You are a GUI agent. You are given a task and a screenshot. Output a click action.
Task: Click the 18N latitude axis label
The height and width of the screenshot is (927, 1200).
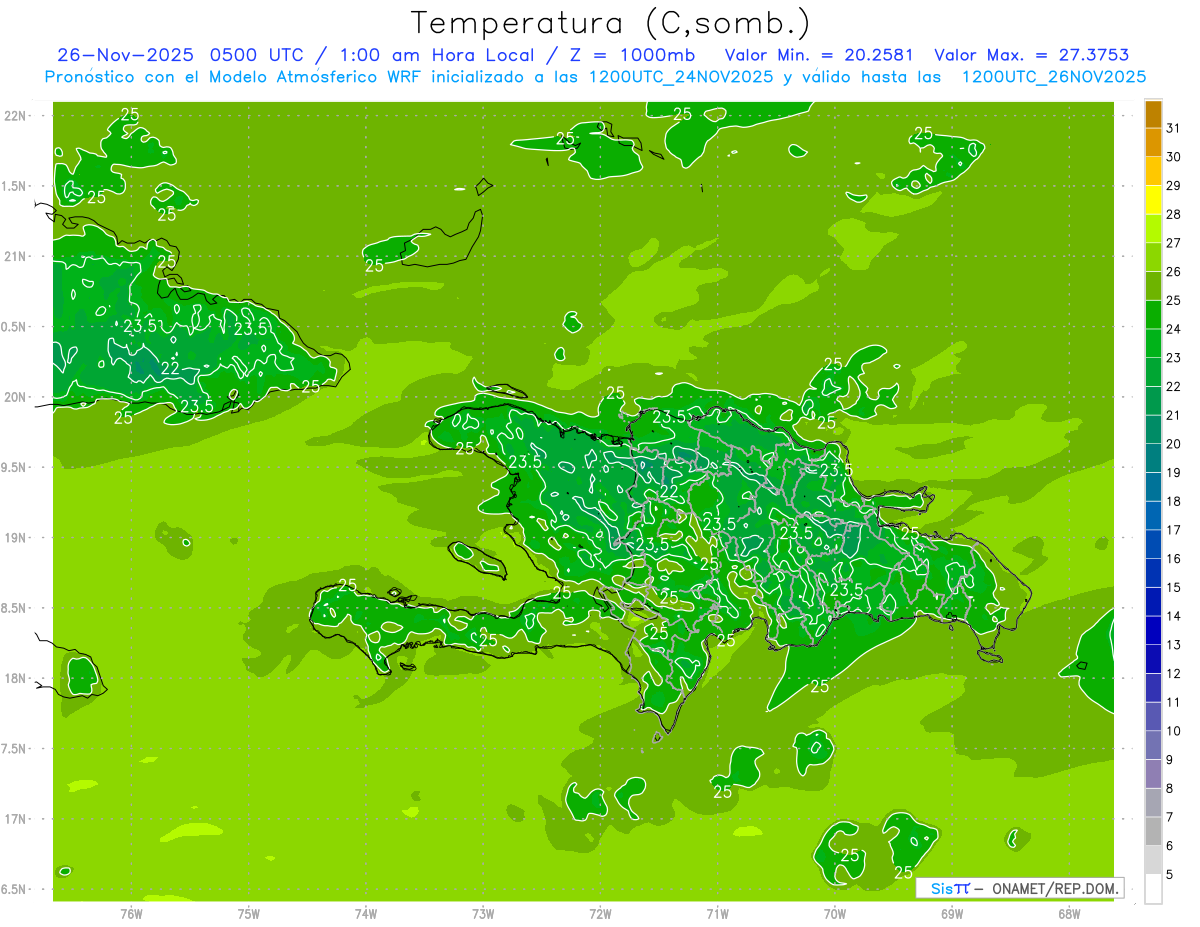pyautogui.click(x=15, y=678)
